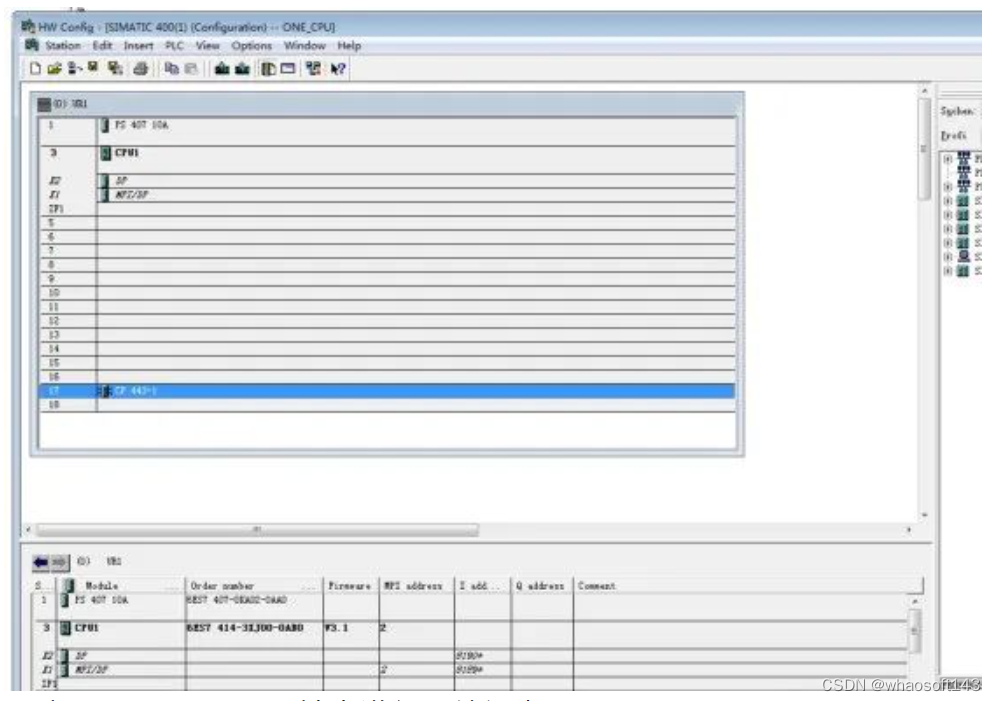Click the New station toolbar icon

(x=36, y=68)
